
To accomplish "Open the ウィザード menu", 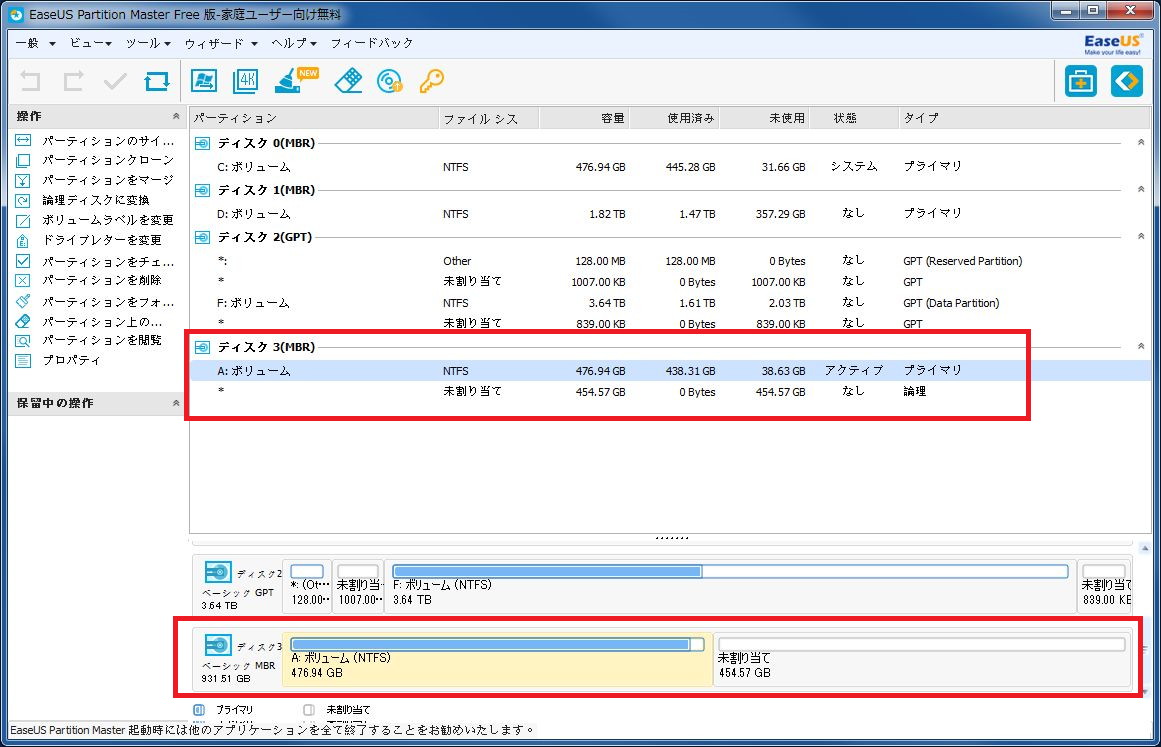I will click(221, 43).
